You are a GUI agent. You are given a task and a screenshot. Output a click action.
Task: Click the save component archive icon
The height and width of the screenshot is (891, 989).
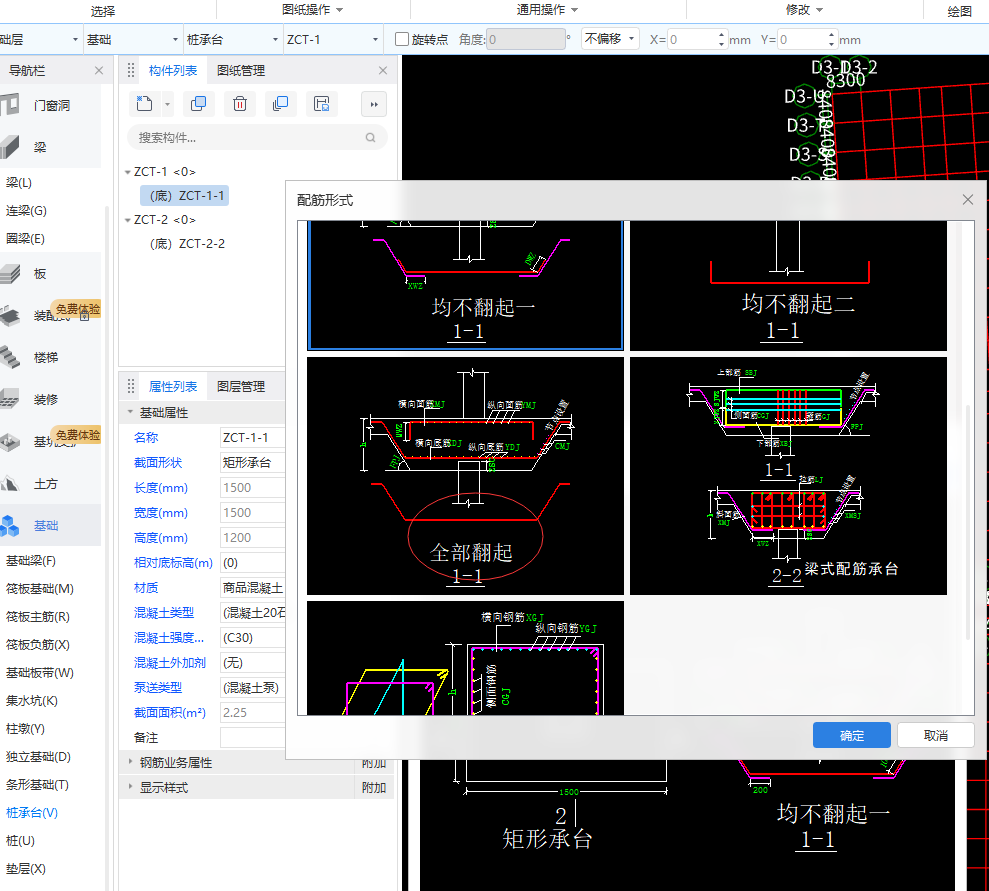[322, 104]
